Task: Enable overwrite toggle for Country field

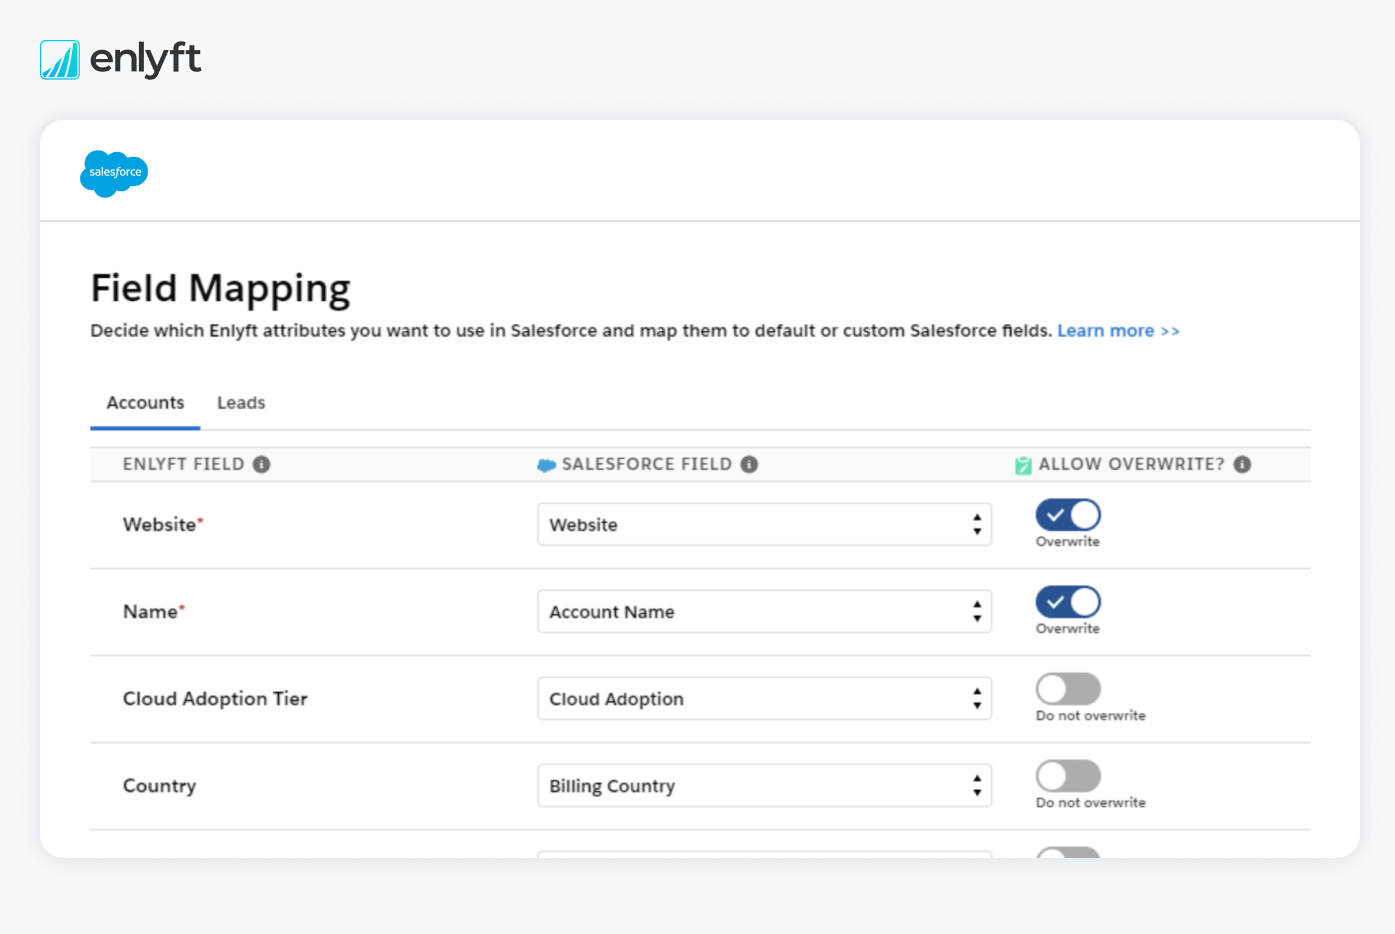Action: [1068, 776]
